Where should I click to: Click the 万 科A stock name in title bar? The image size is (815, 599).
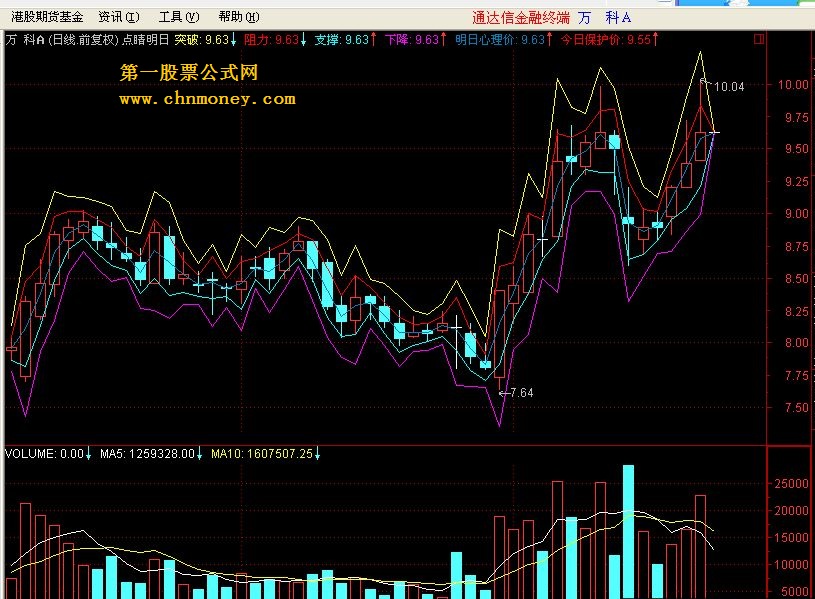604,18
